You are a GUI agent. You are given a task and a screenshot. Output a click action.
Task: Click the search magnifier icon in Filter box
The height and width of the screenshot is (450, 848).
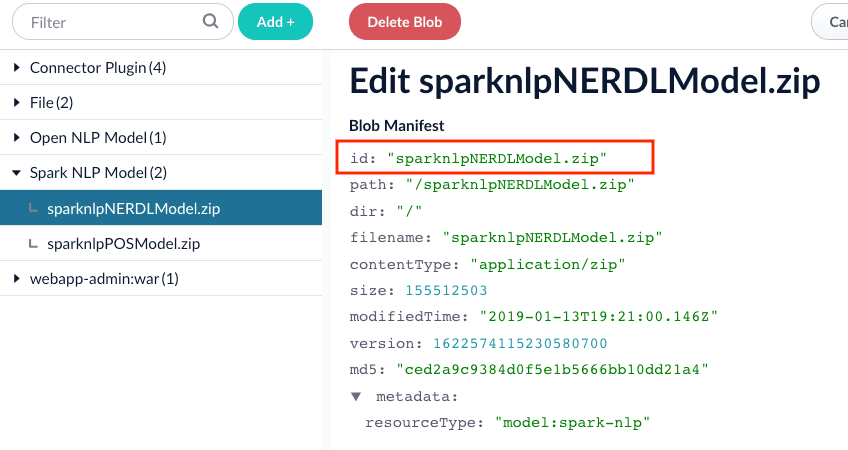click(x=210, y=21)
